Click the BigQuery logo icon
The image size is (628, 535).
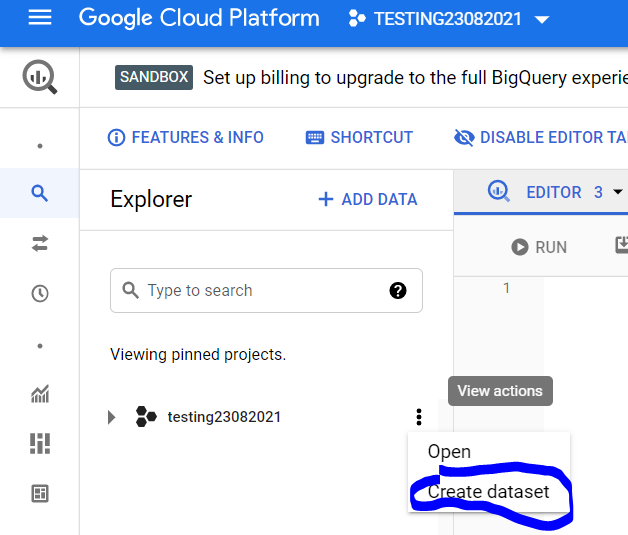(x=40, y=77)
